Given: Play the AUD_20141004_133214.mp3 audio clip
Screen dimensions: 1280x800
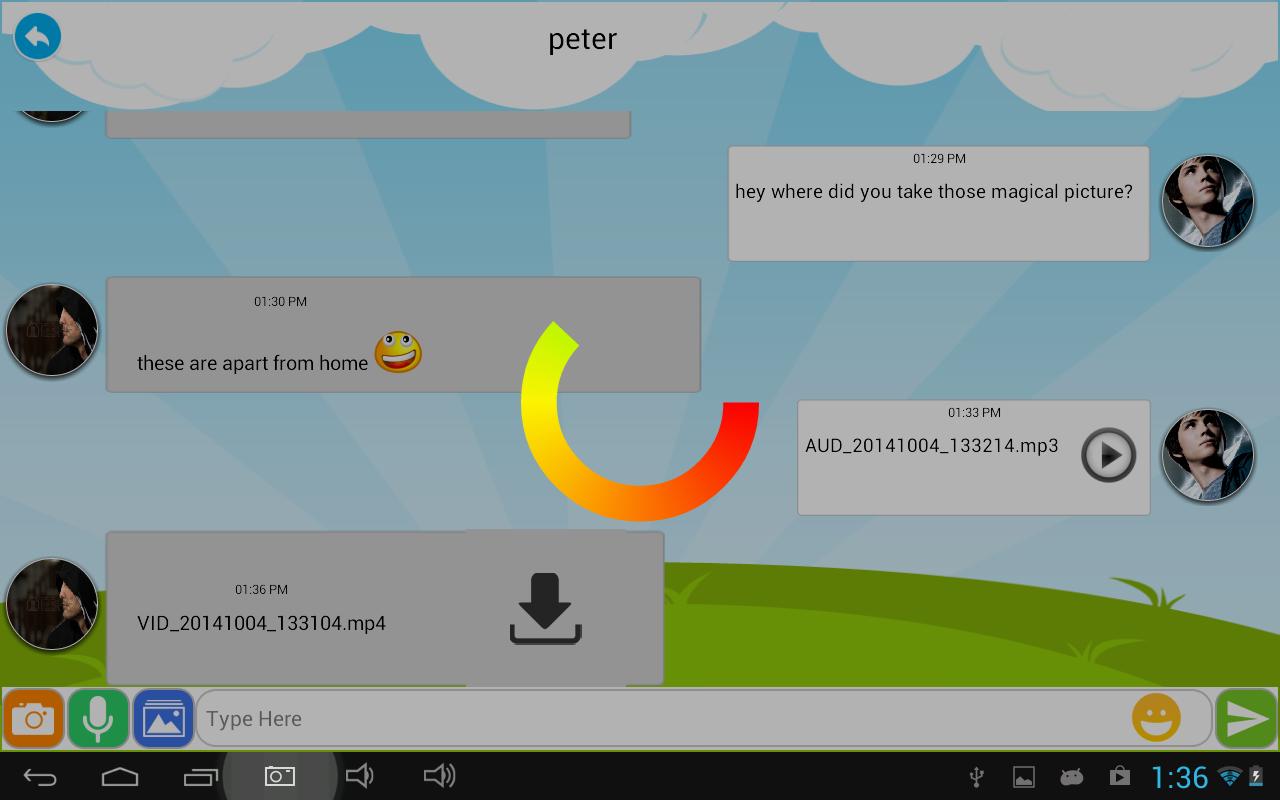Looking at the screenshot, I should coord(1108,455).
